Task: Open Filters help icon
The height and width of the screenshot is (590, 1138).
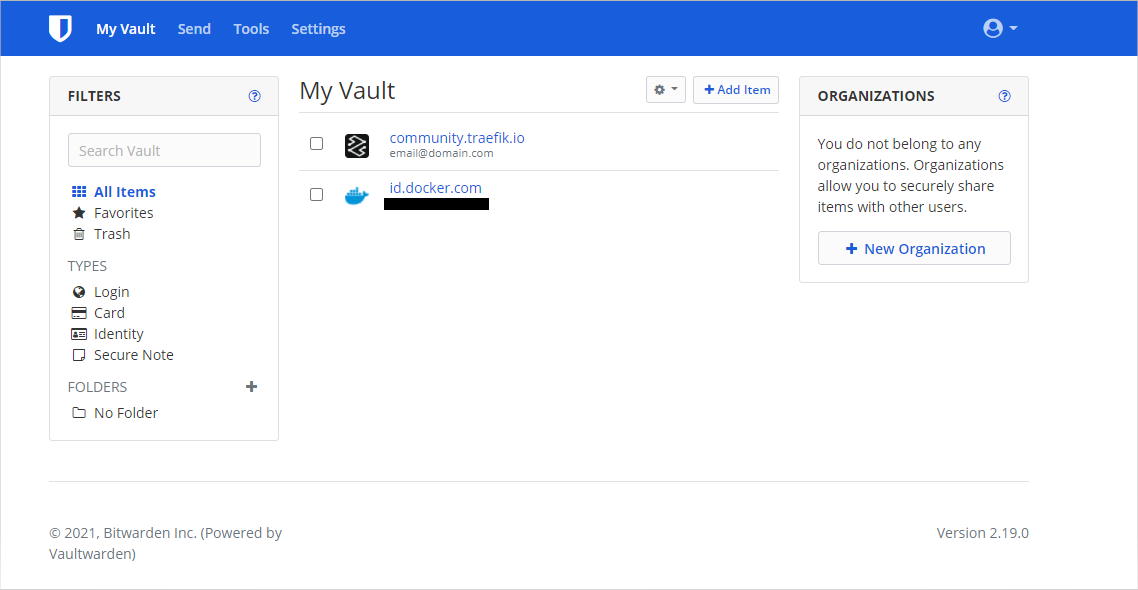Action: coord(255,96)
